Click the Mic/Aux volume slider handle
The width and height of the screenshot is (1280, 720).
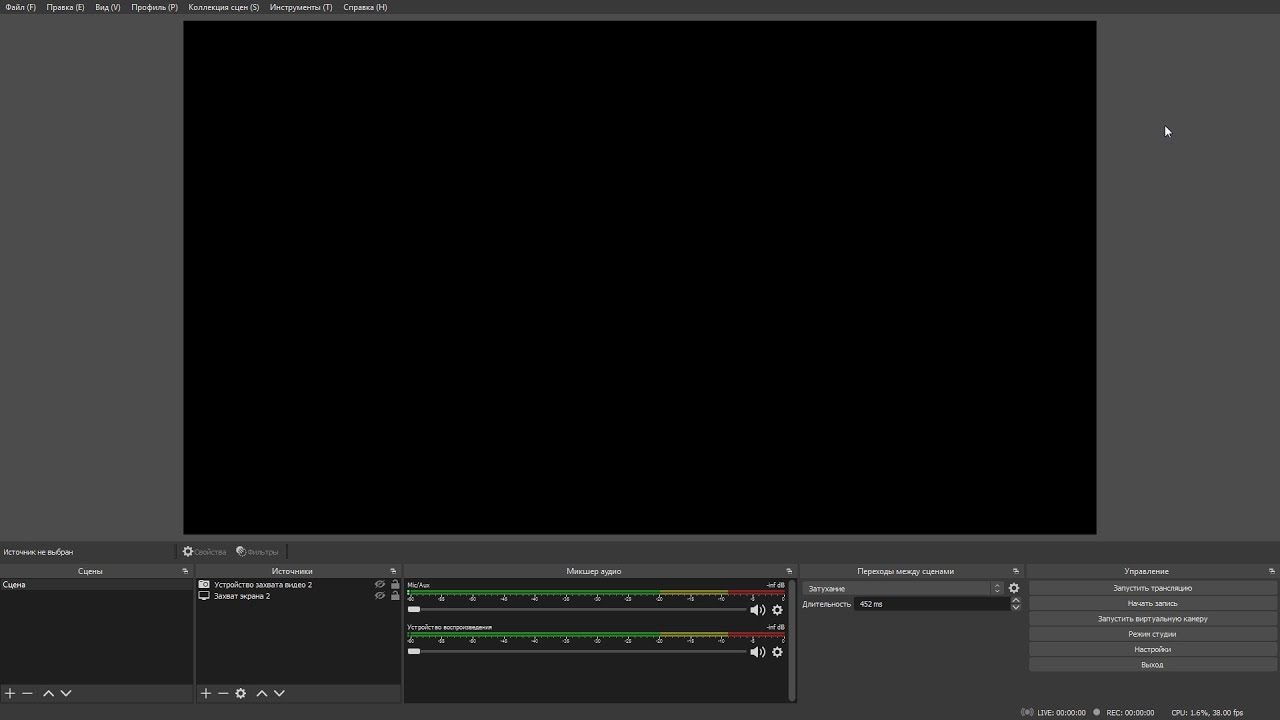coord(414,610)
